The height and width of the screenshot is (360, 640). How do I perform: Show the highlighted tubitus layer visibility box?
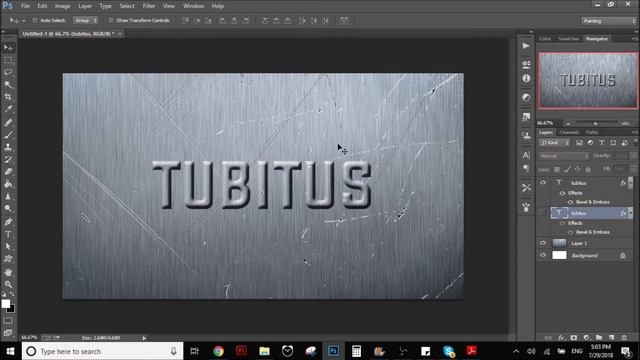543,213
